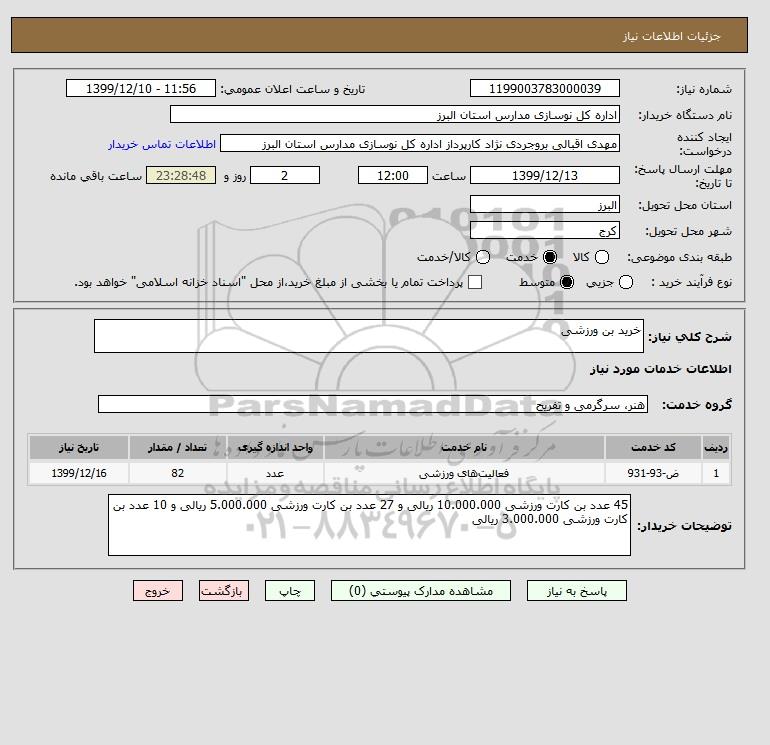The image size is (770, 745).
Task: Click the نام خدمت column header
Action: (x=464, y=447)
